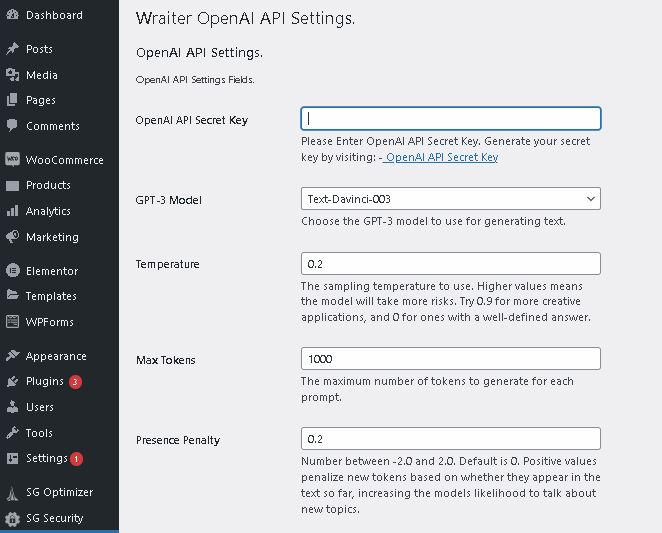Open WooCommerce via its Woo icon
This screenshot has width=662, height=533.
click(x=12, y=159)
